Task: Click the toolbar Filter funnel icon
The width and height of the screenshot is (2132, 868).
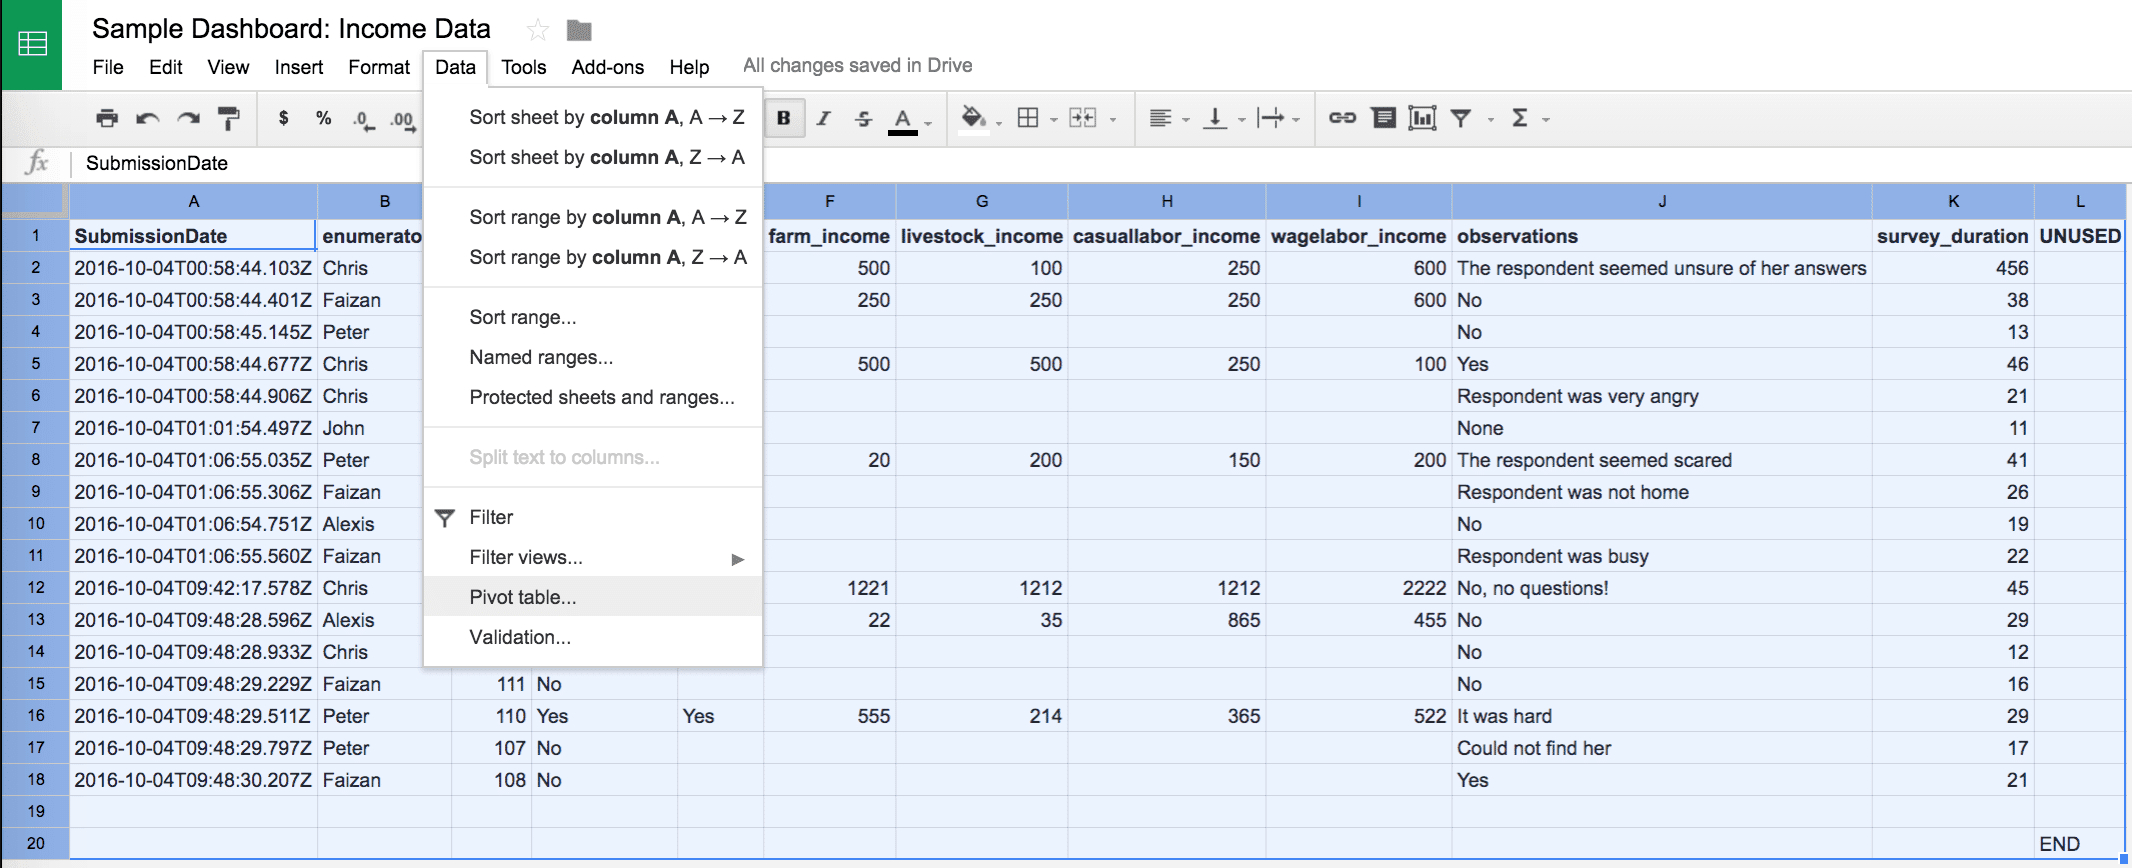Action: tap(1461, 118)
